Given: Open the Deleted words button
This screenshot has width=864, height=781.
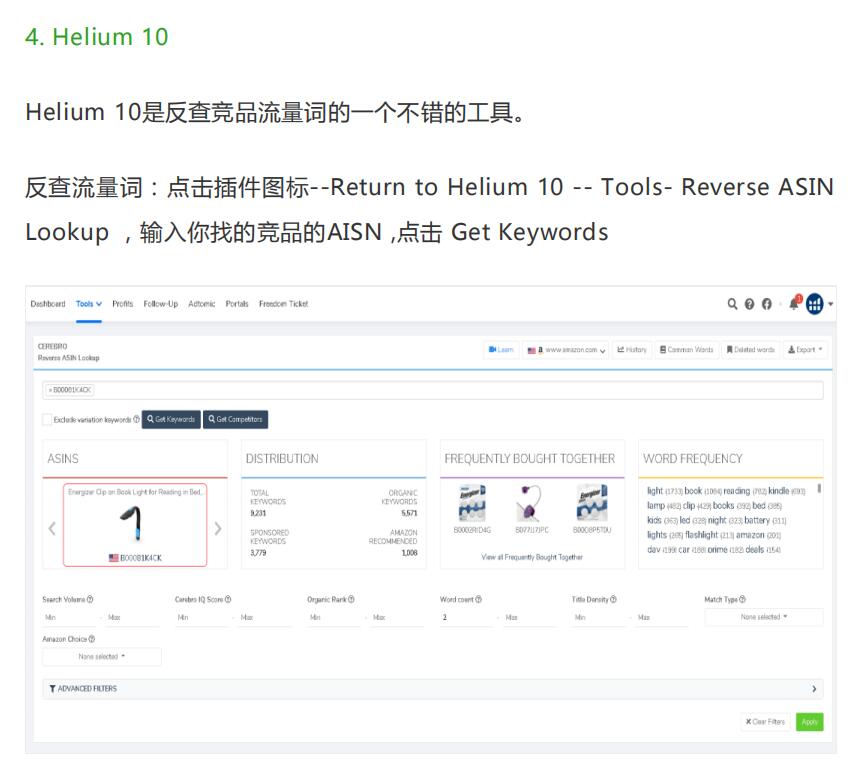Looking at the screenshot, I should 750,350.
